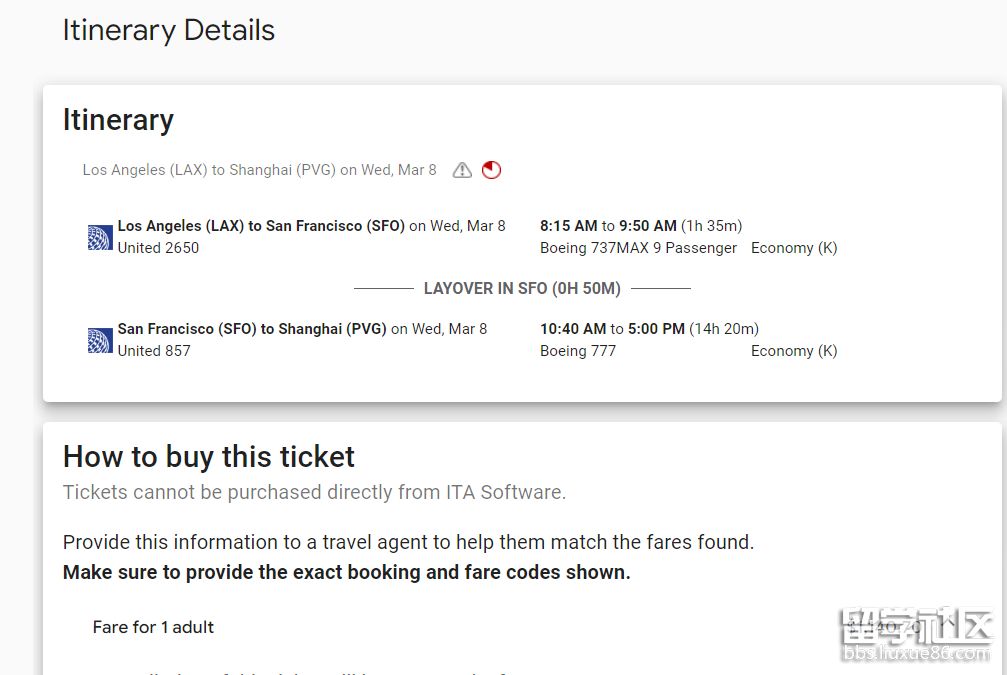Screen dimensions: 1007x675
Task: Click the bold exact booking and fare codes notice
Action: pos(346,573)
